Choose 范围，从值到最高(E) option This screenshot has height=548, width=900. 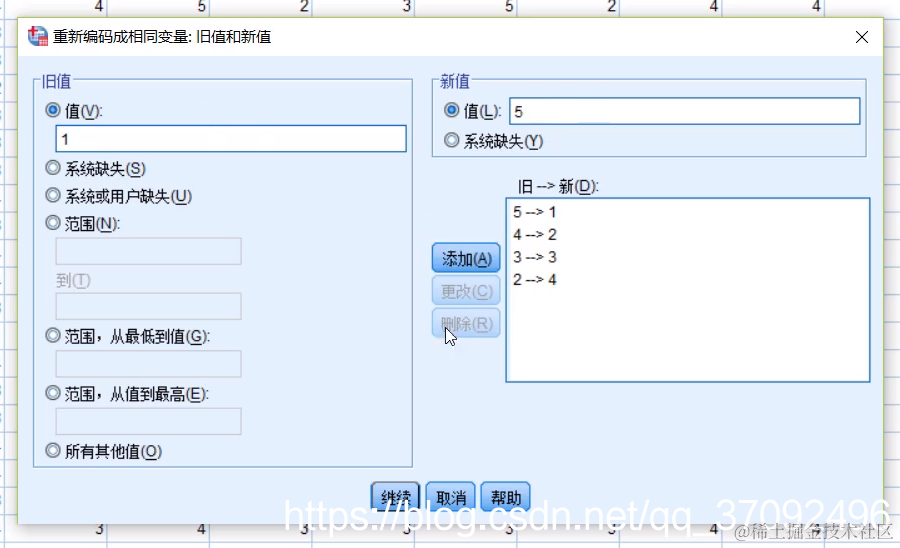[53, 393]
